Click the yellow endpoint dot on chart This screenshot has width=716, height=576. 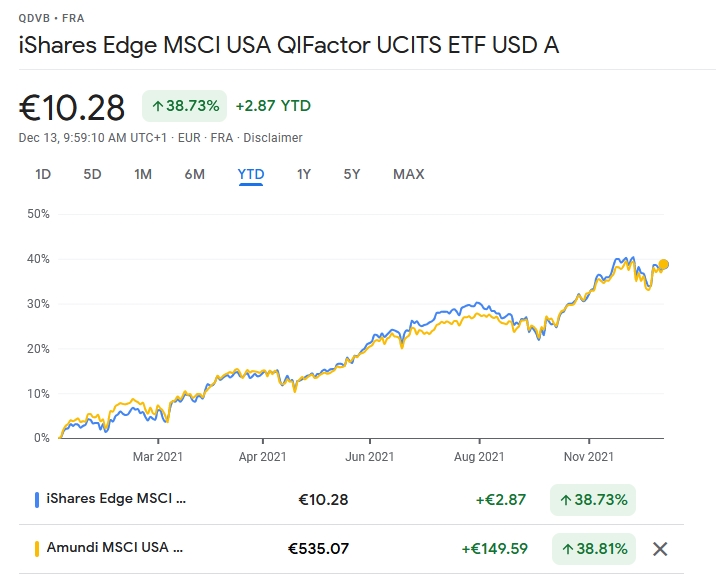tap(663, 264)
